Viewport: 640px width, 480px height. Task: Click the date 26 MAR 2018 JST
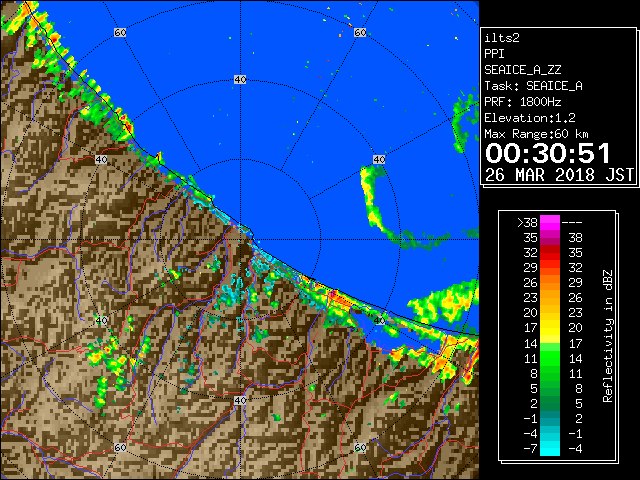[559, 175]
